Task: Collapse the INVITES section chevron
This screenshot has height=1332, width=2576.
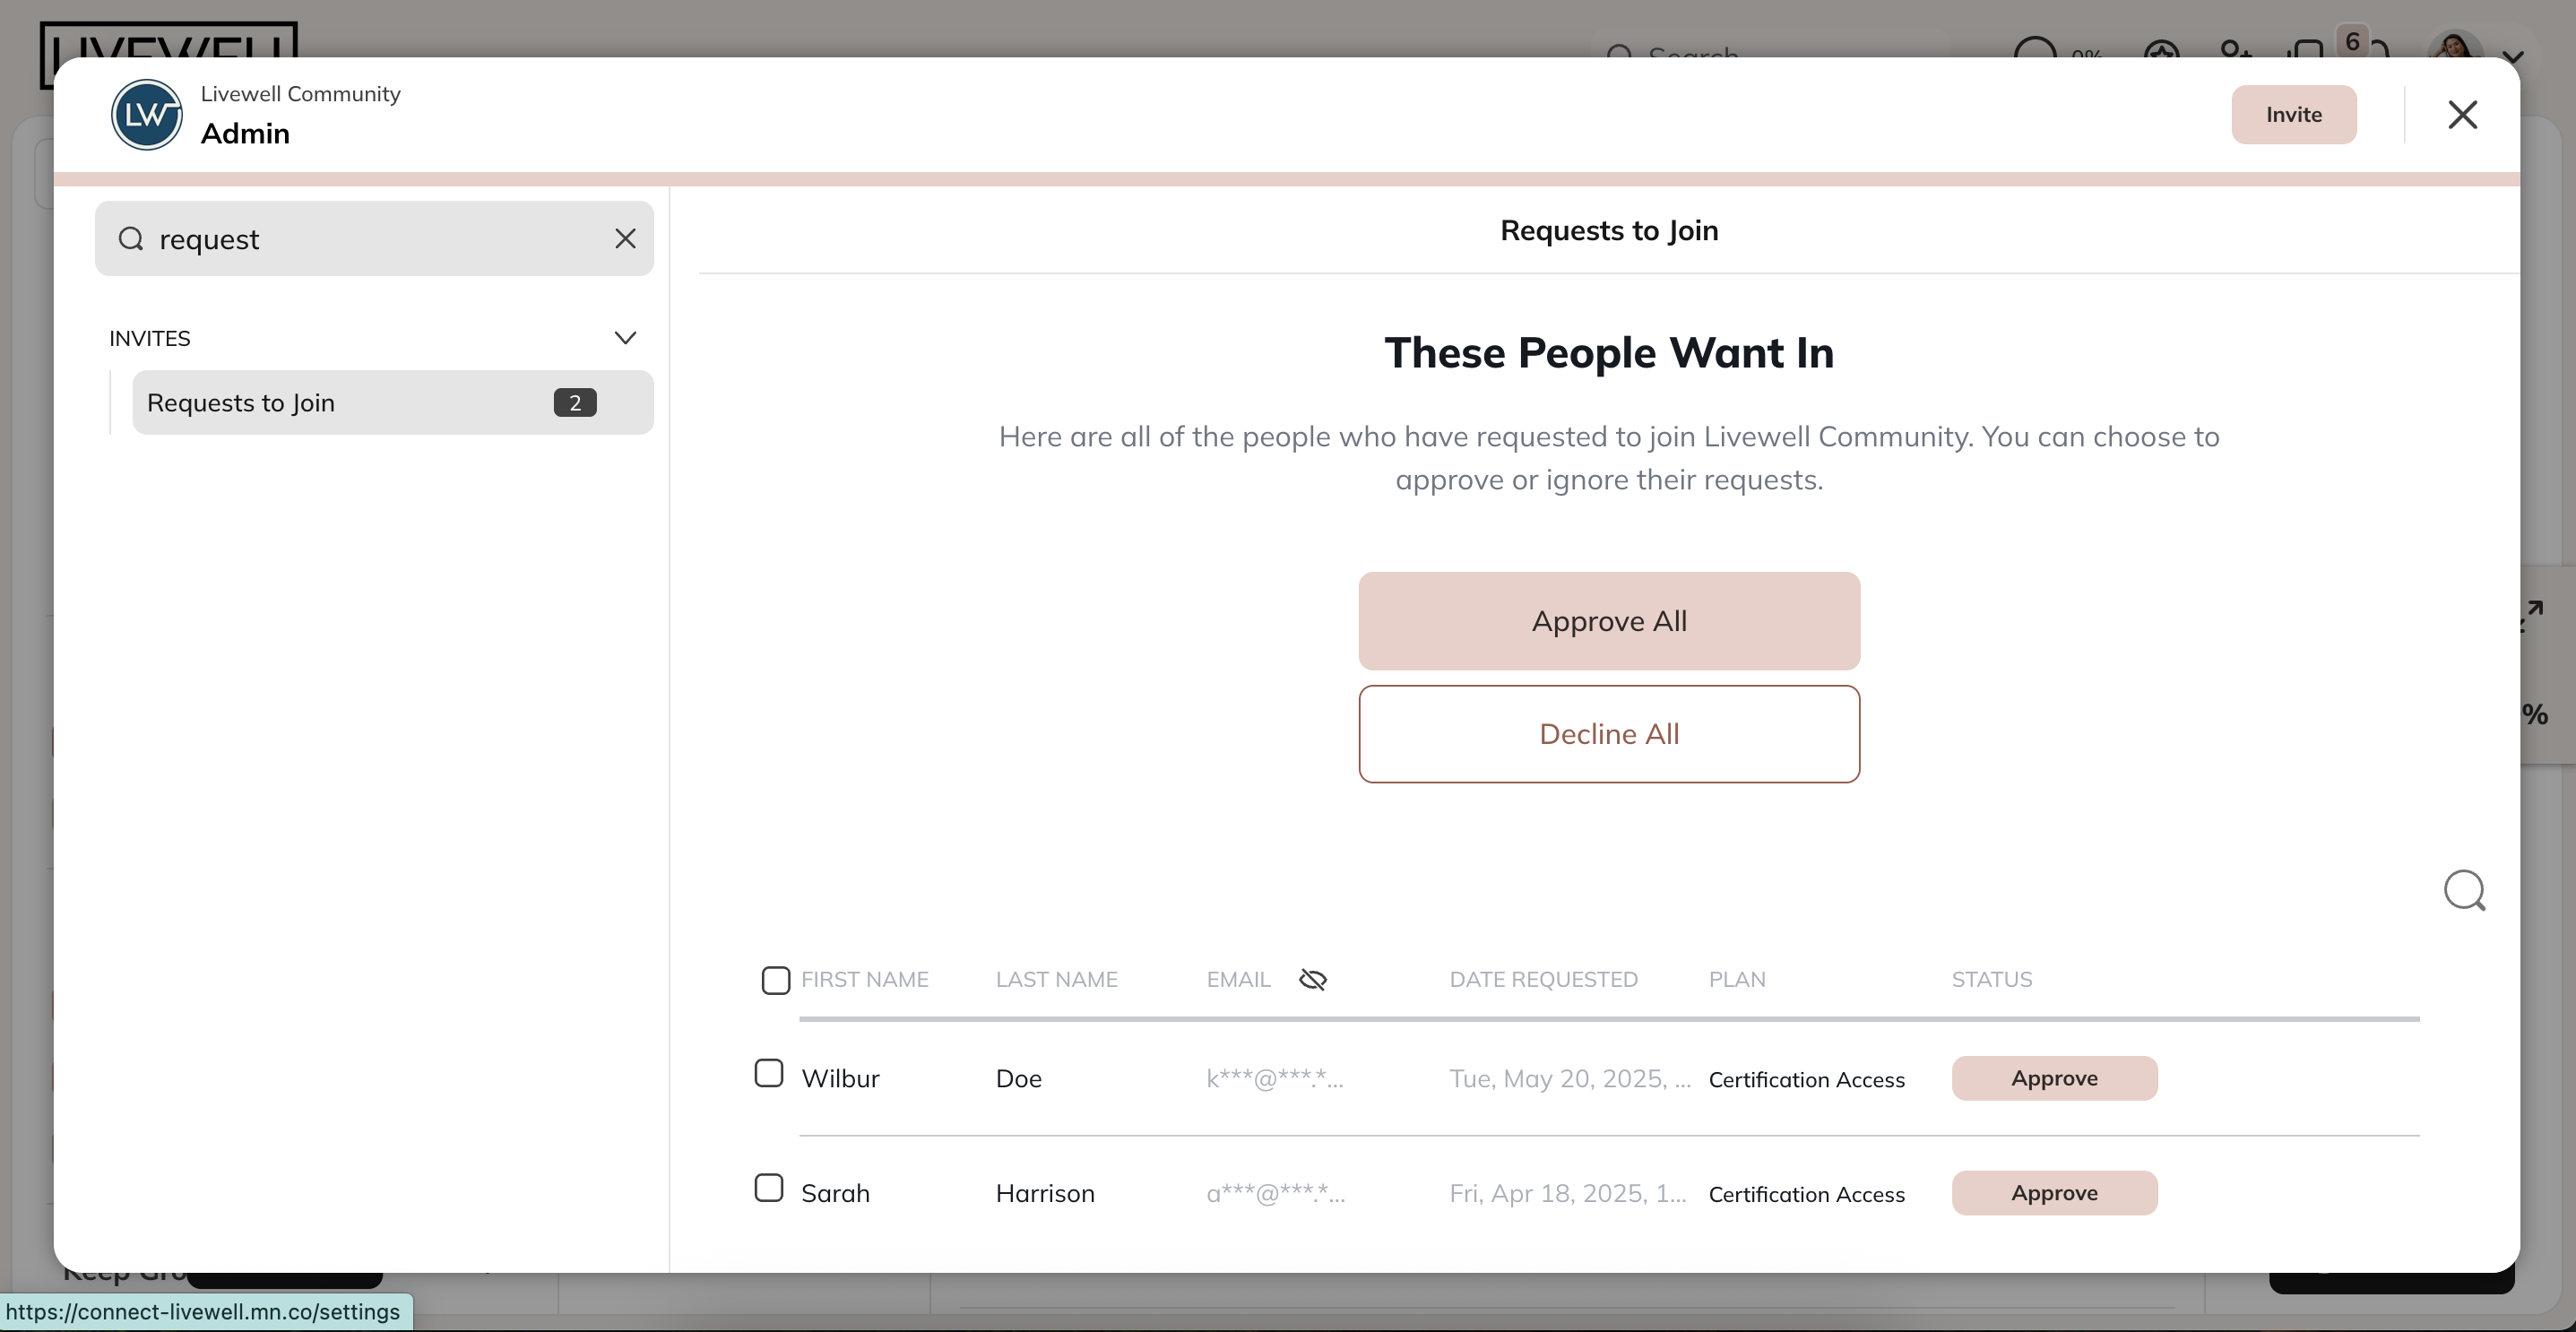Action: coord(625,338)
